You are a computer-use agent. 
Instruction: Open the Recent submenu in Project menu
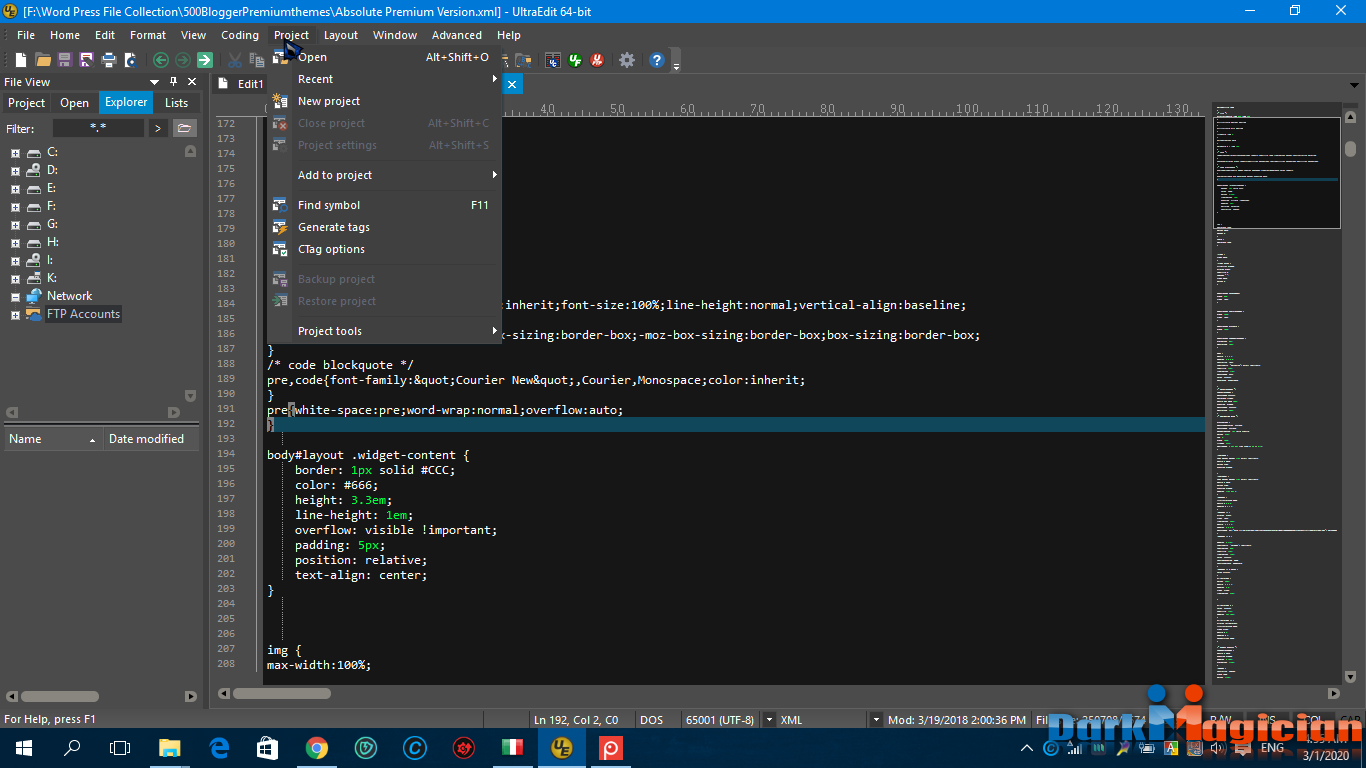point(384,79)
